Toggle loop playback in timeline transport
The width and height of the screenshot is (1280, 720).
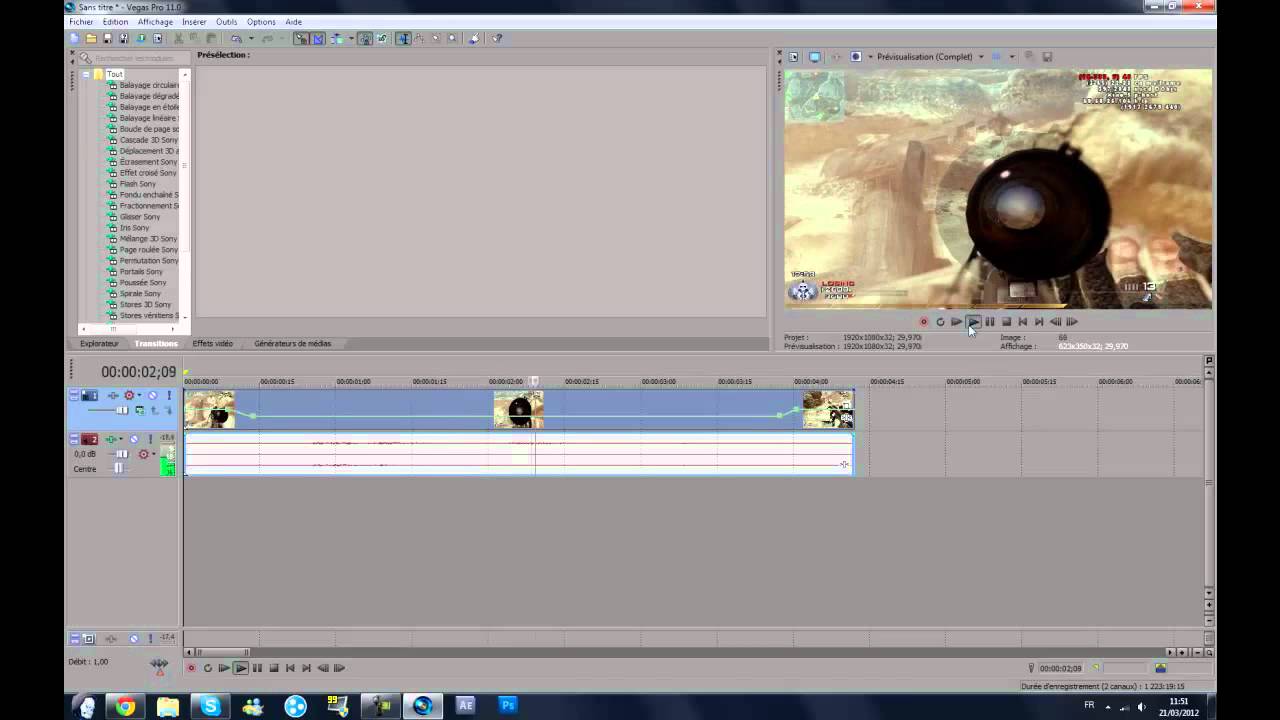tap(207, 668)
